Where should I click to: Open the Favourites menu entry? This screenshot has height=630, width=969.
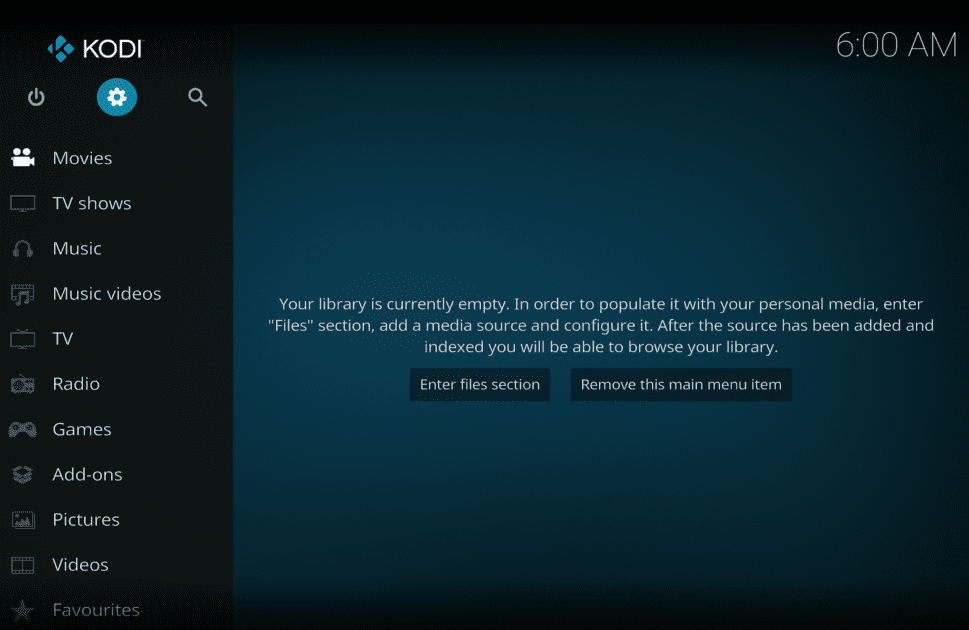click(95, 609)
